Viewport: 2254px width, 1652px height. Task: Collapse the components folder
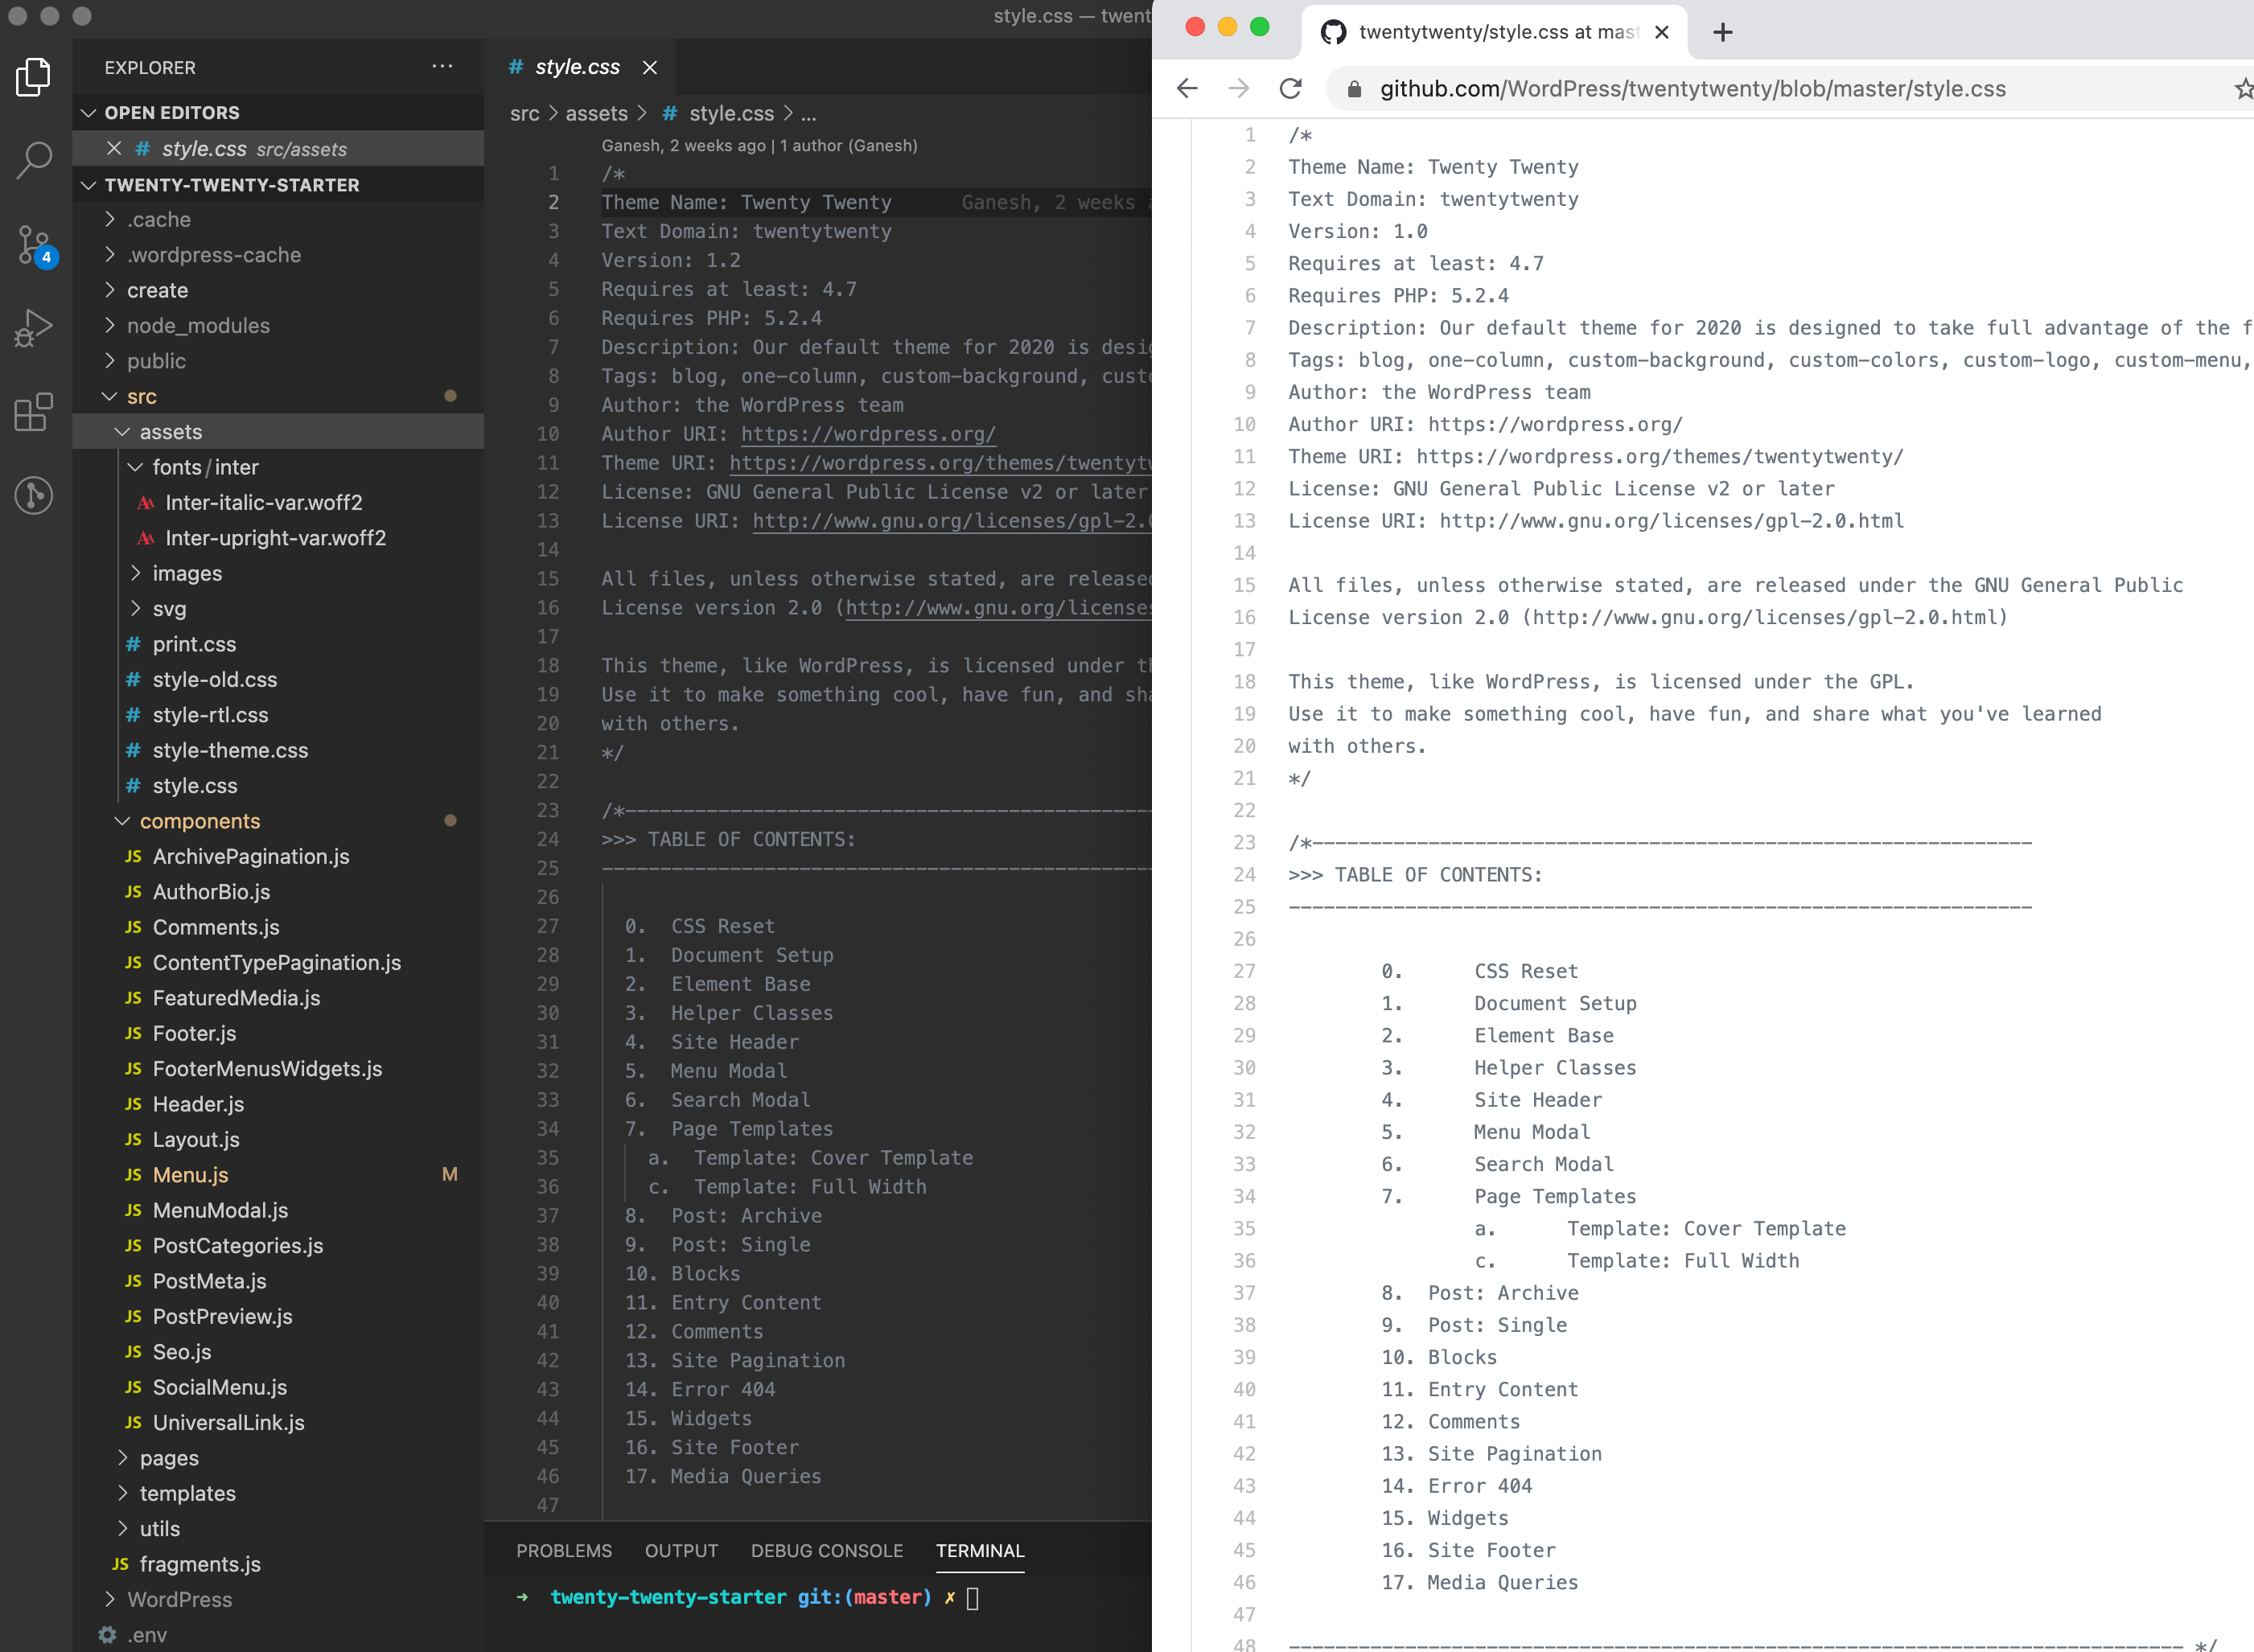199,821
